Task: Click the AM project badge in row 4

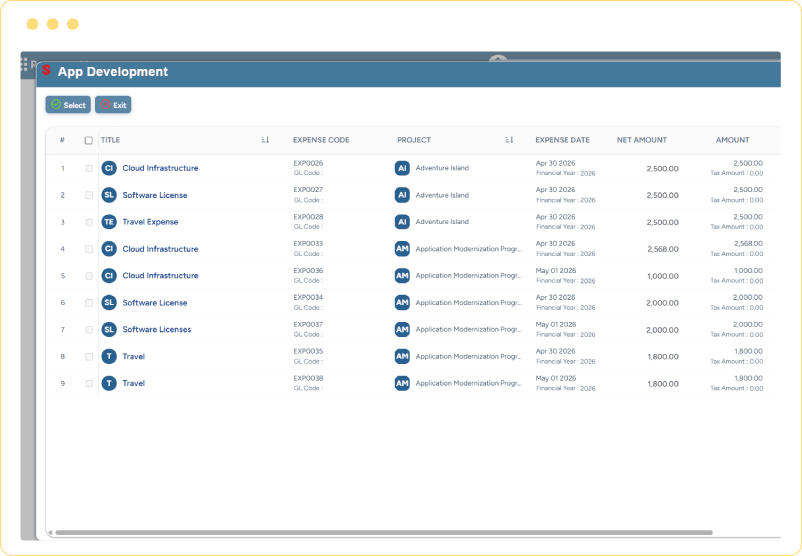Action: click(402, 249)
